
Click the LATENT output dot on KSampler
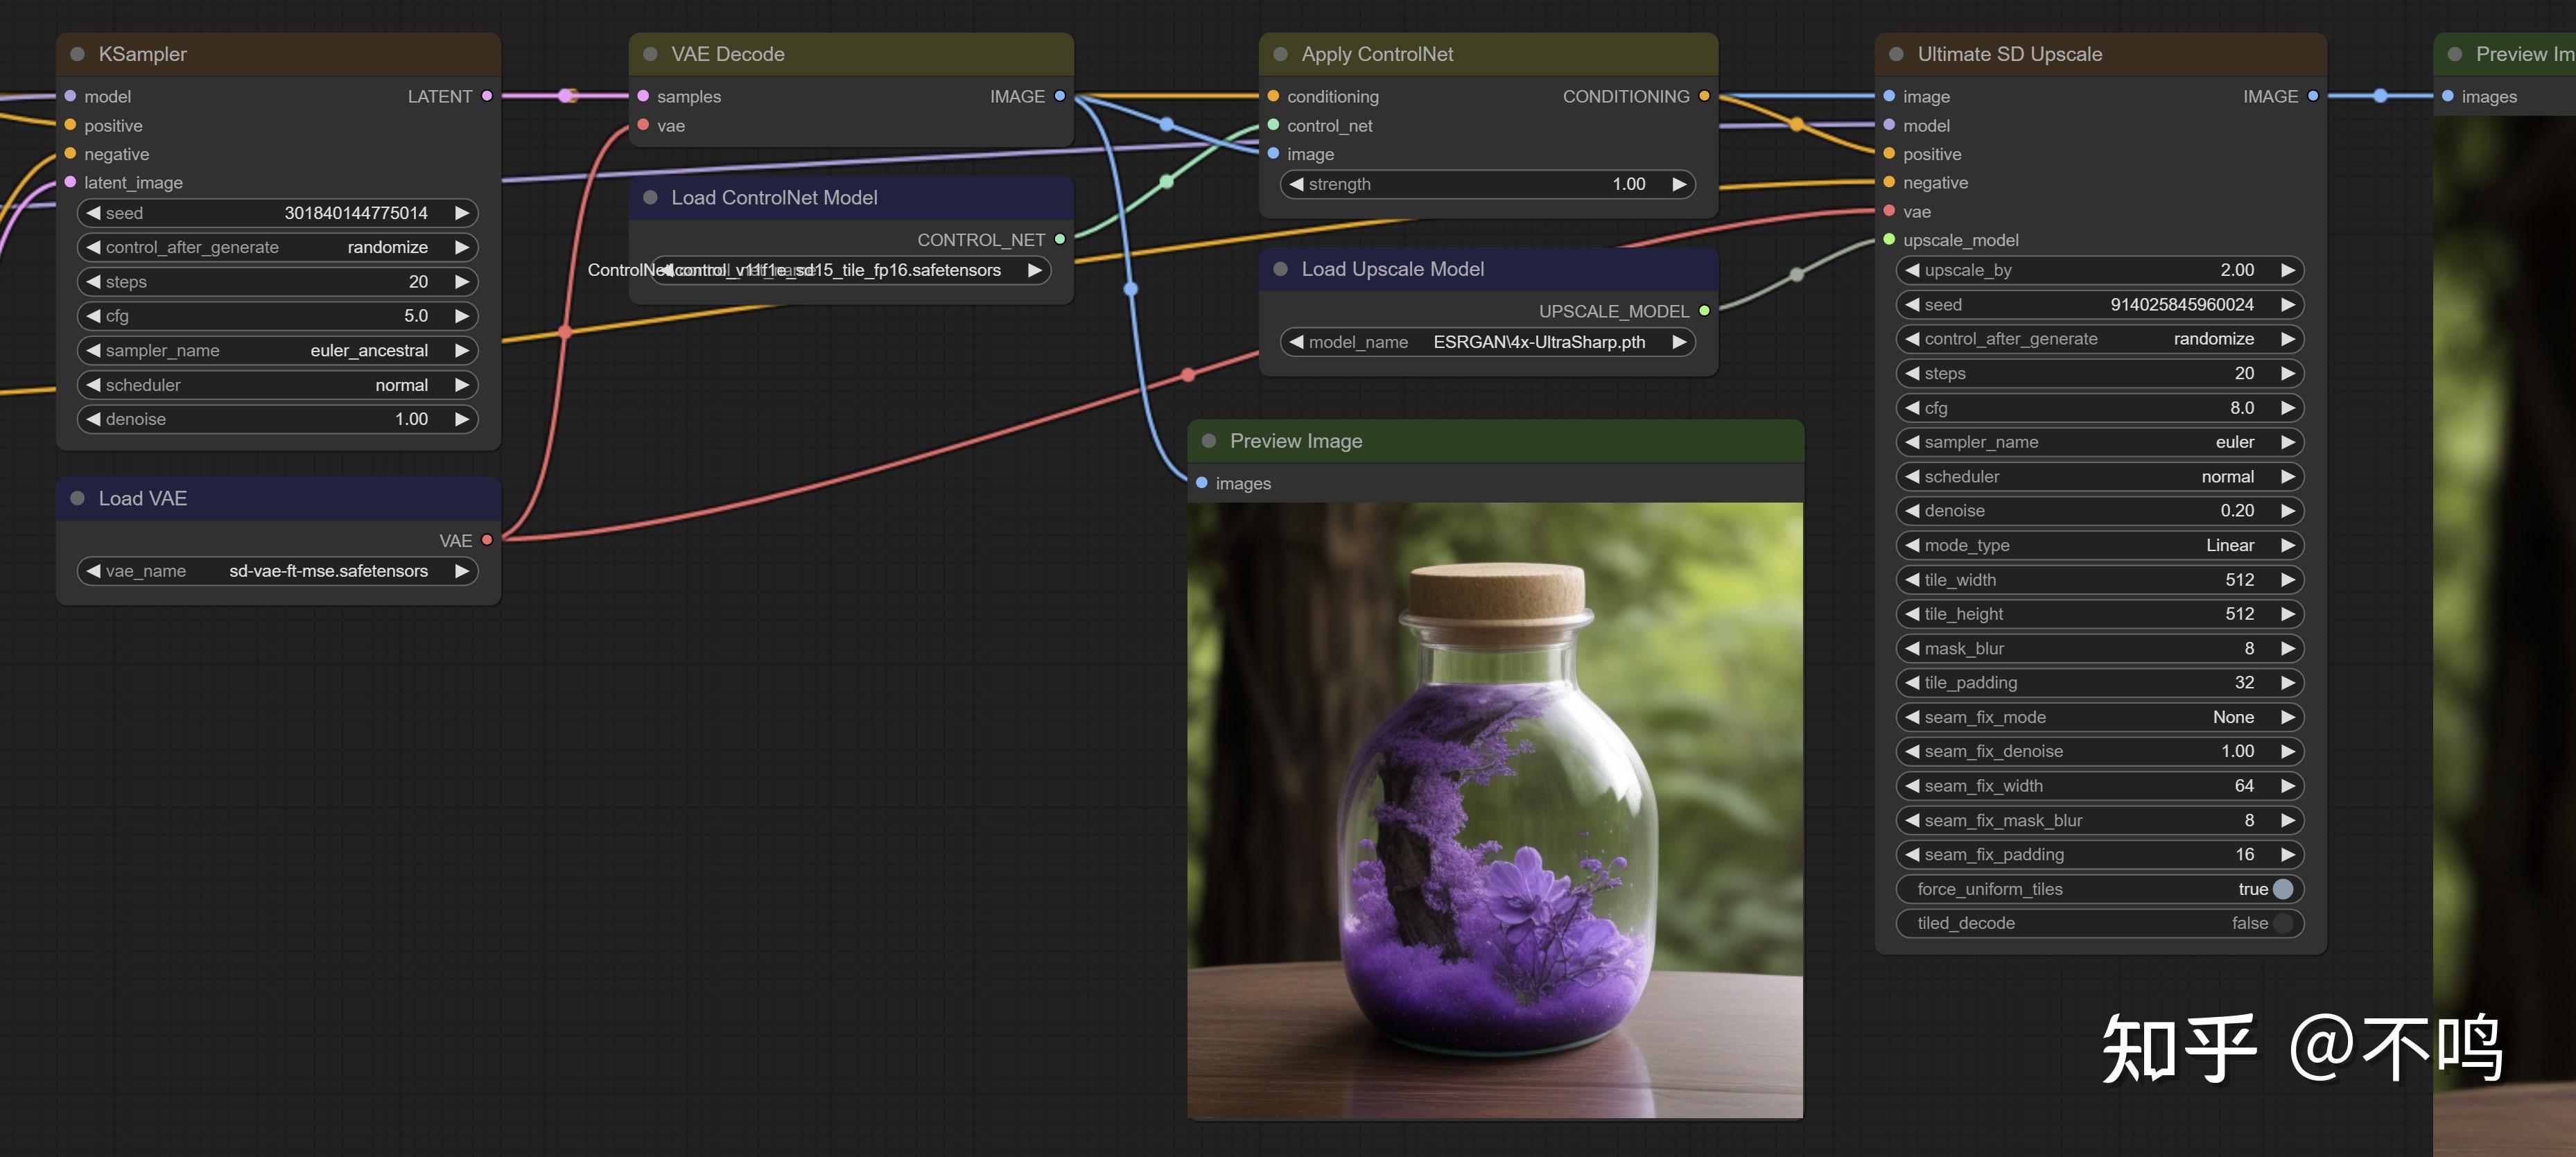click(x=487, y=96)
